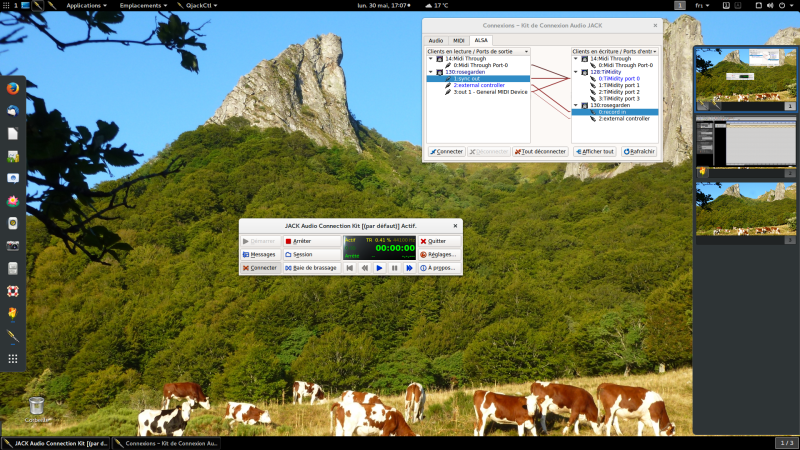Select the ALSA tab in Connexions

(481, 40)
